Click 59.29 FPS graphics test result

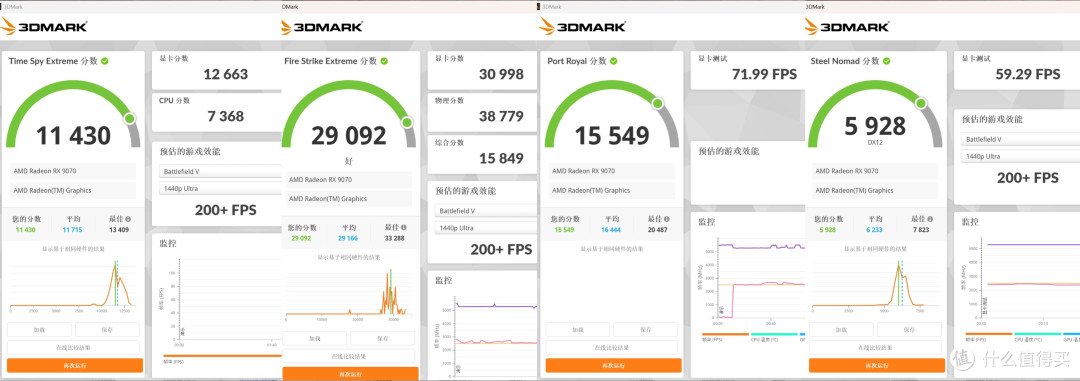pyautogui.click(x=1028, y=74)
